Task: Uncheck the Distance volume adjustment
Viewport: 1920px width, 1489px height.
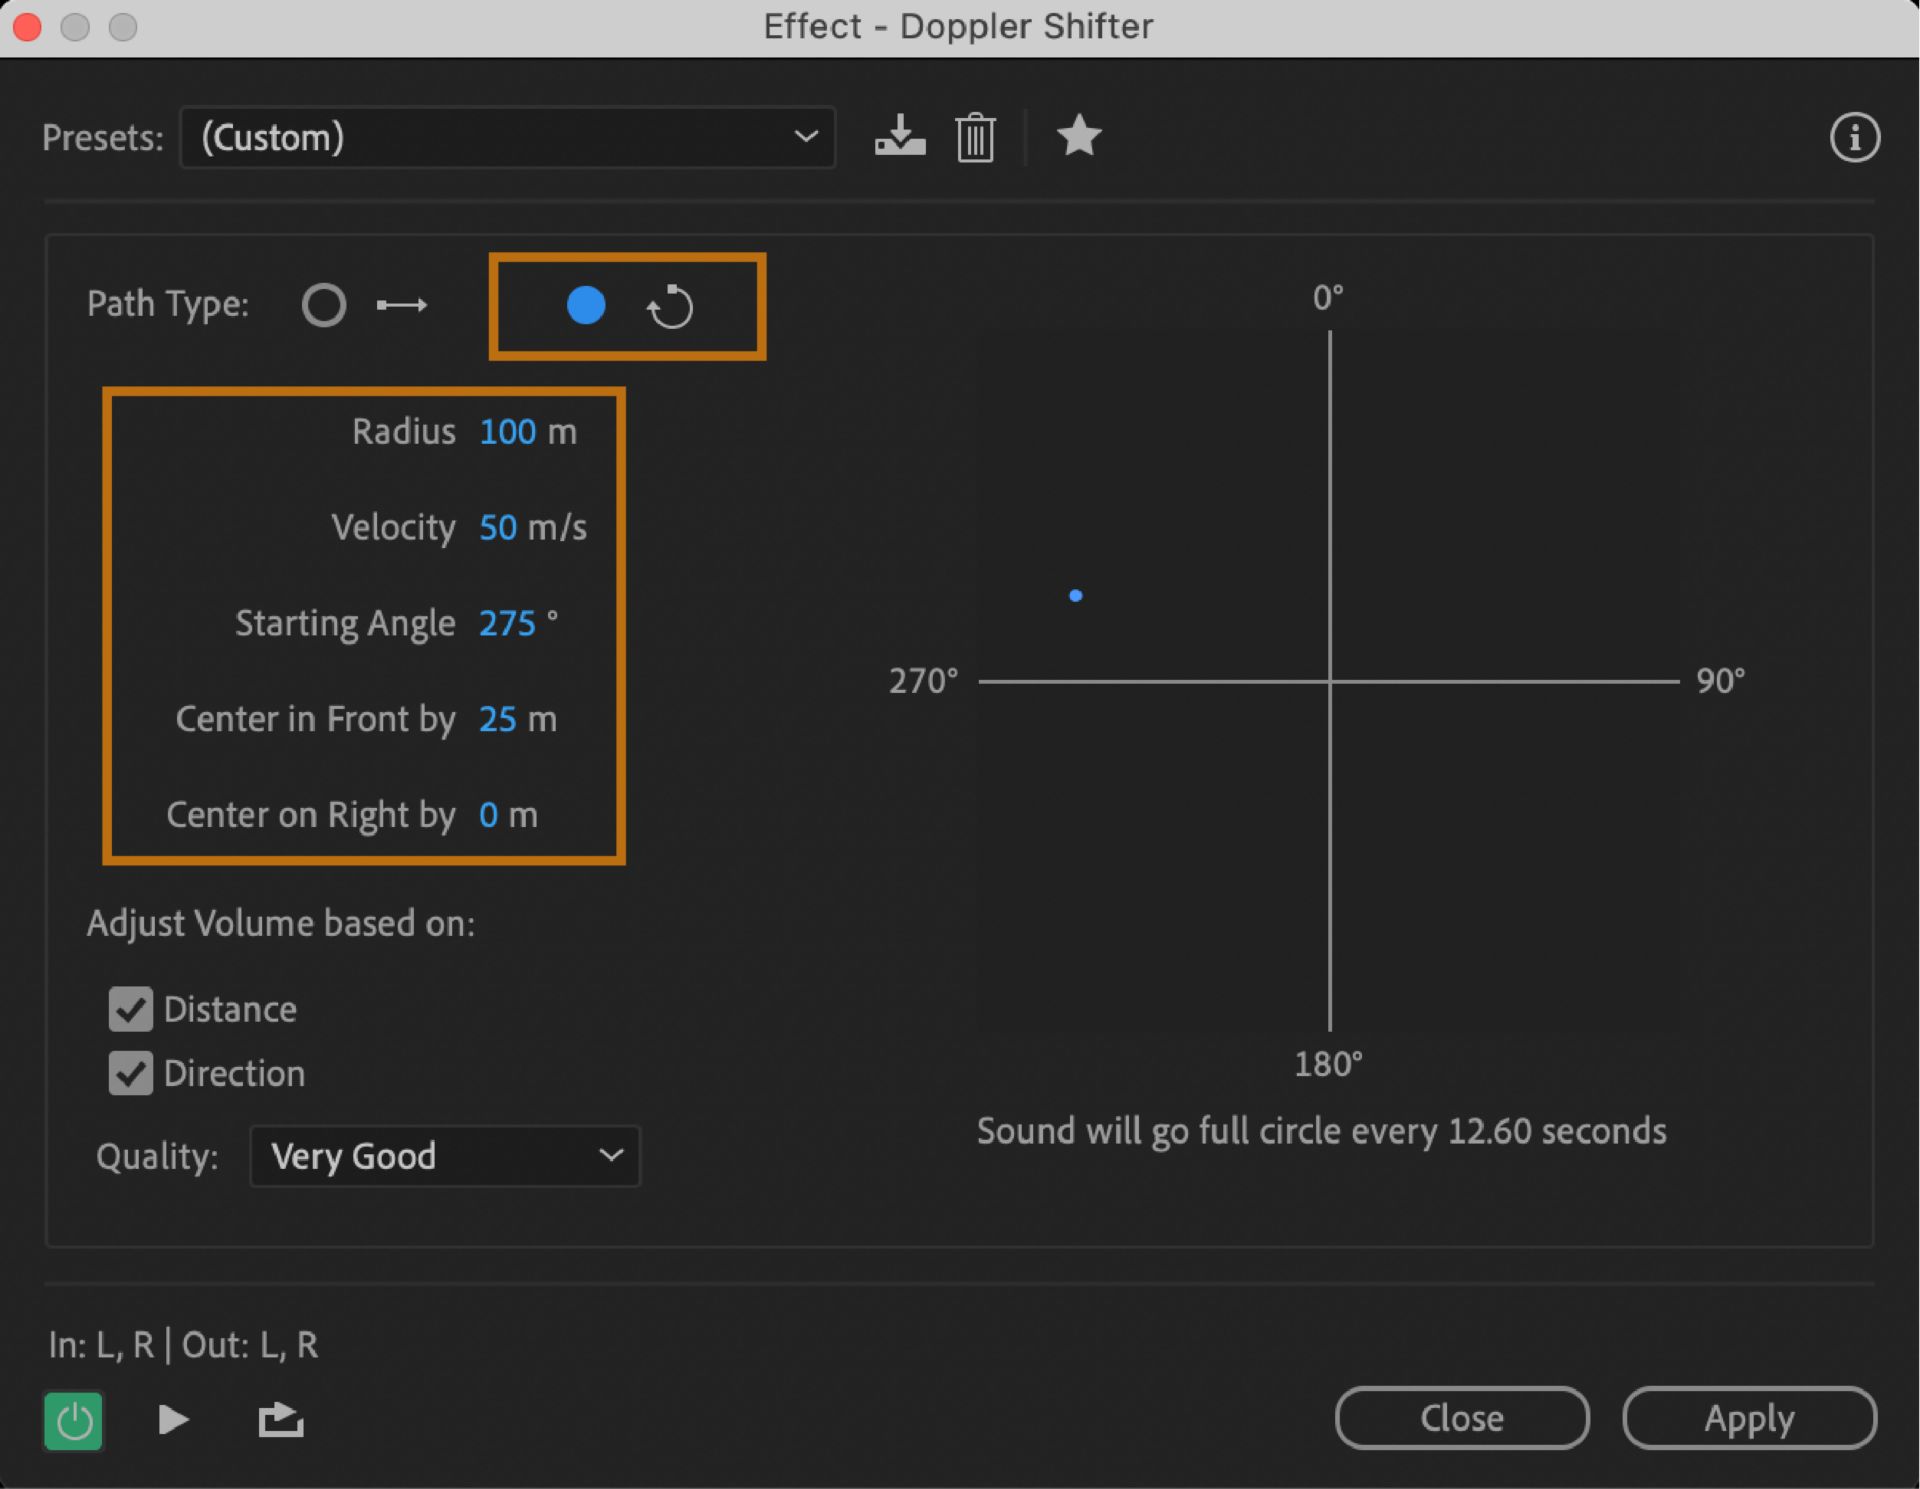Action: [x=130, y=1009]
